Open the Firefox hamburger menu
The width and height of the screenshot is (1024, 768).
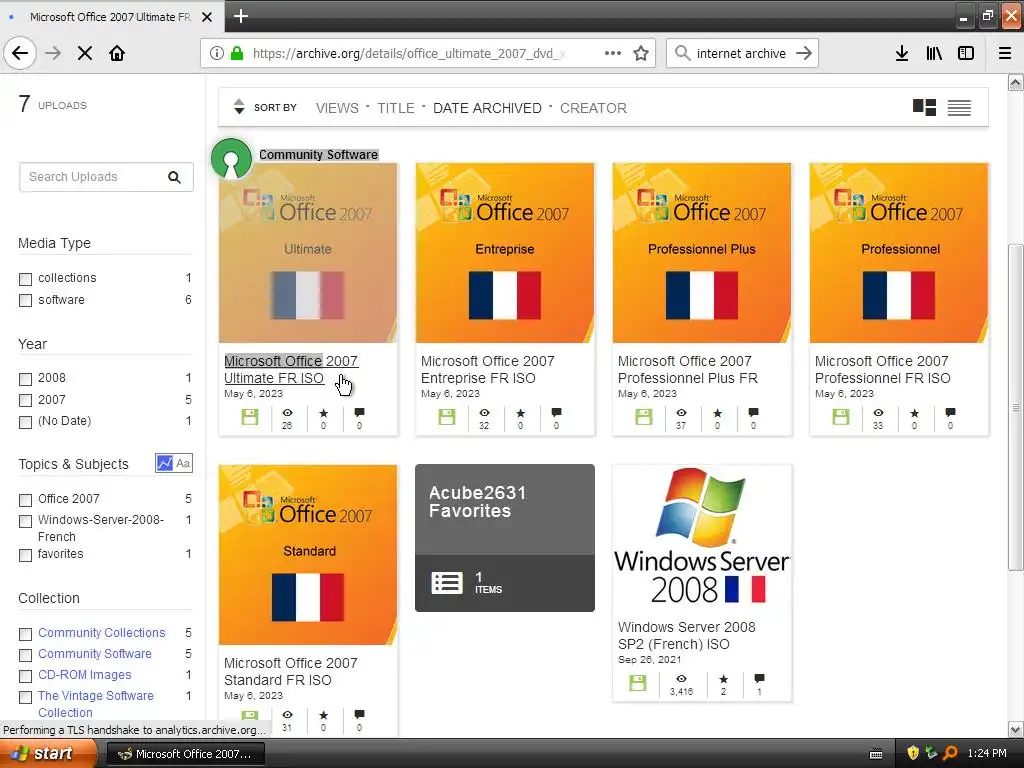pos(1004,54)
